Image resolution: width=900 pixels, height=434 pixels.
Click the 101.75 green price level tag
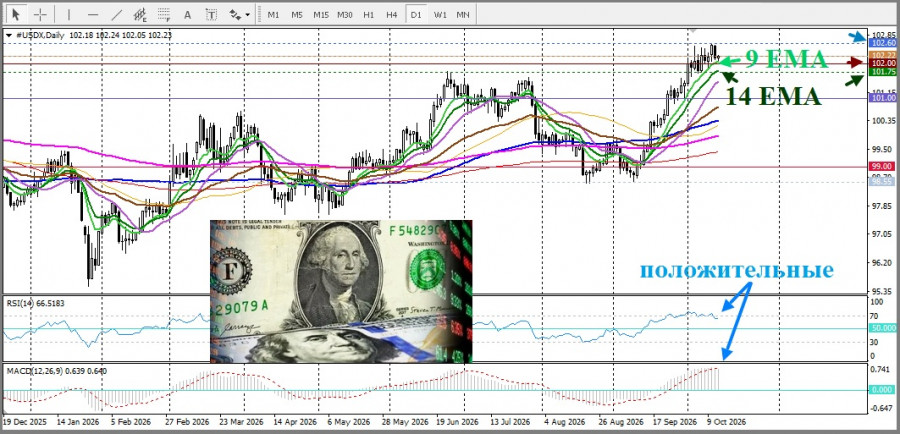tap(883, 72)
